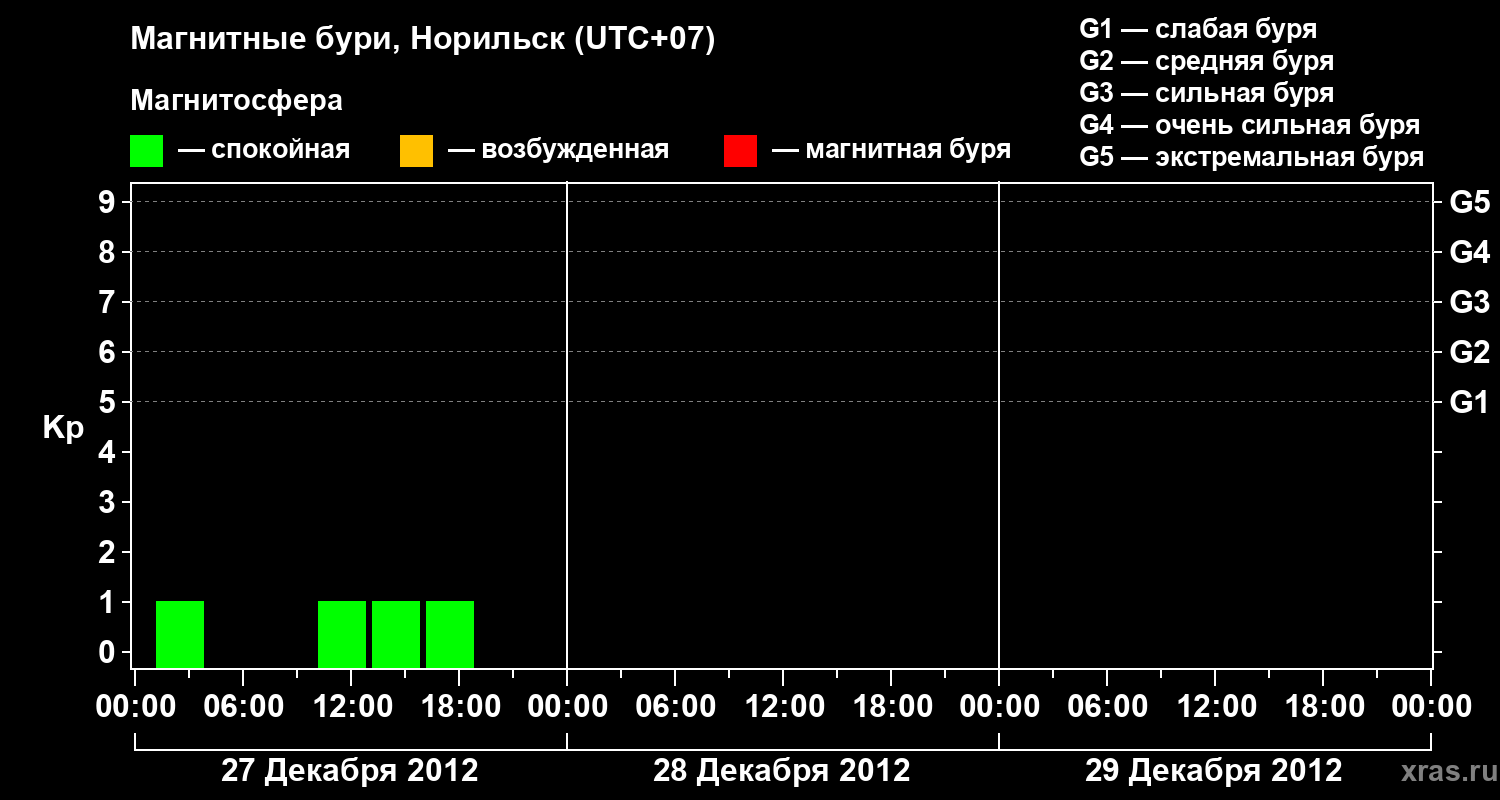Click the 'G2 — средняя буря' legend line
This screenshot has width=1500, height=800.
pyautogui.click(x=1206, y=61)
